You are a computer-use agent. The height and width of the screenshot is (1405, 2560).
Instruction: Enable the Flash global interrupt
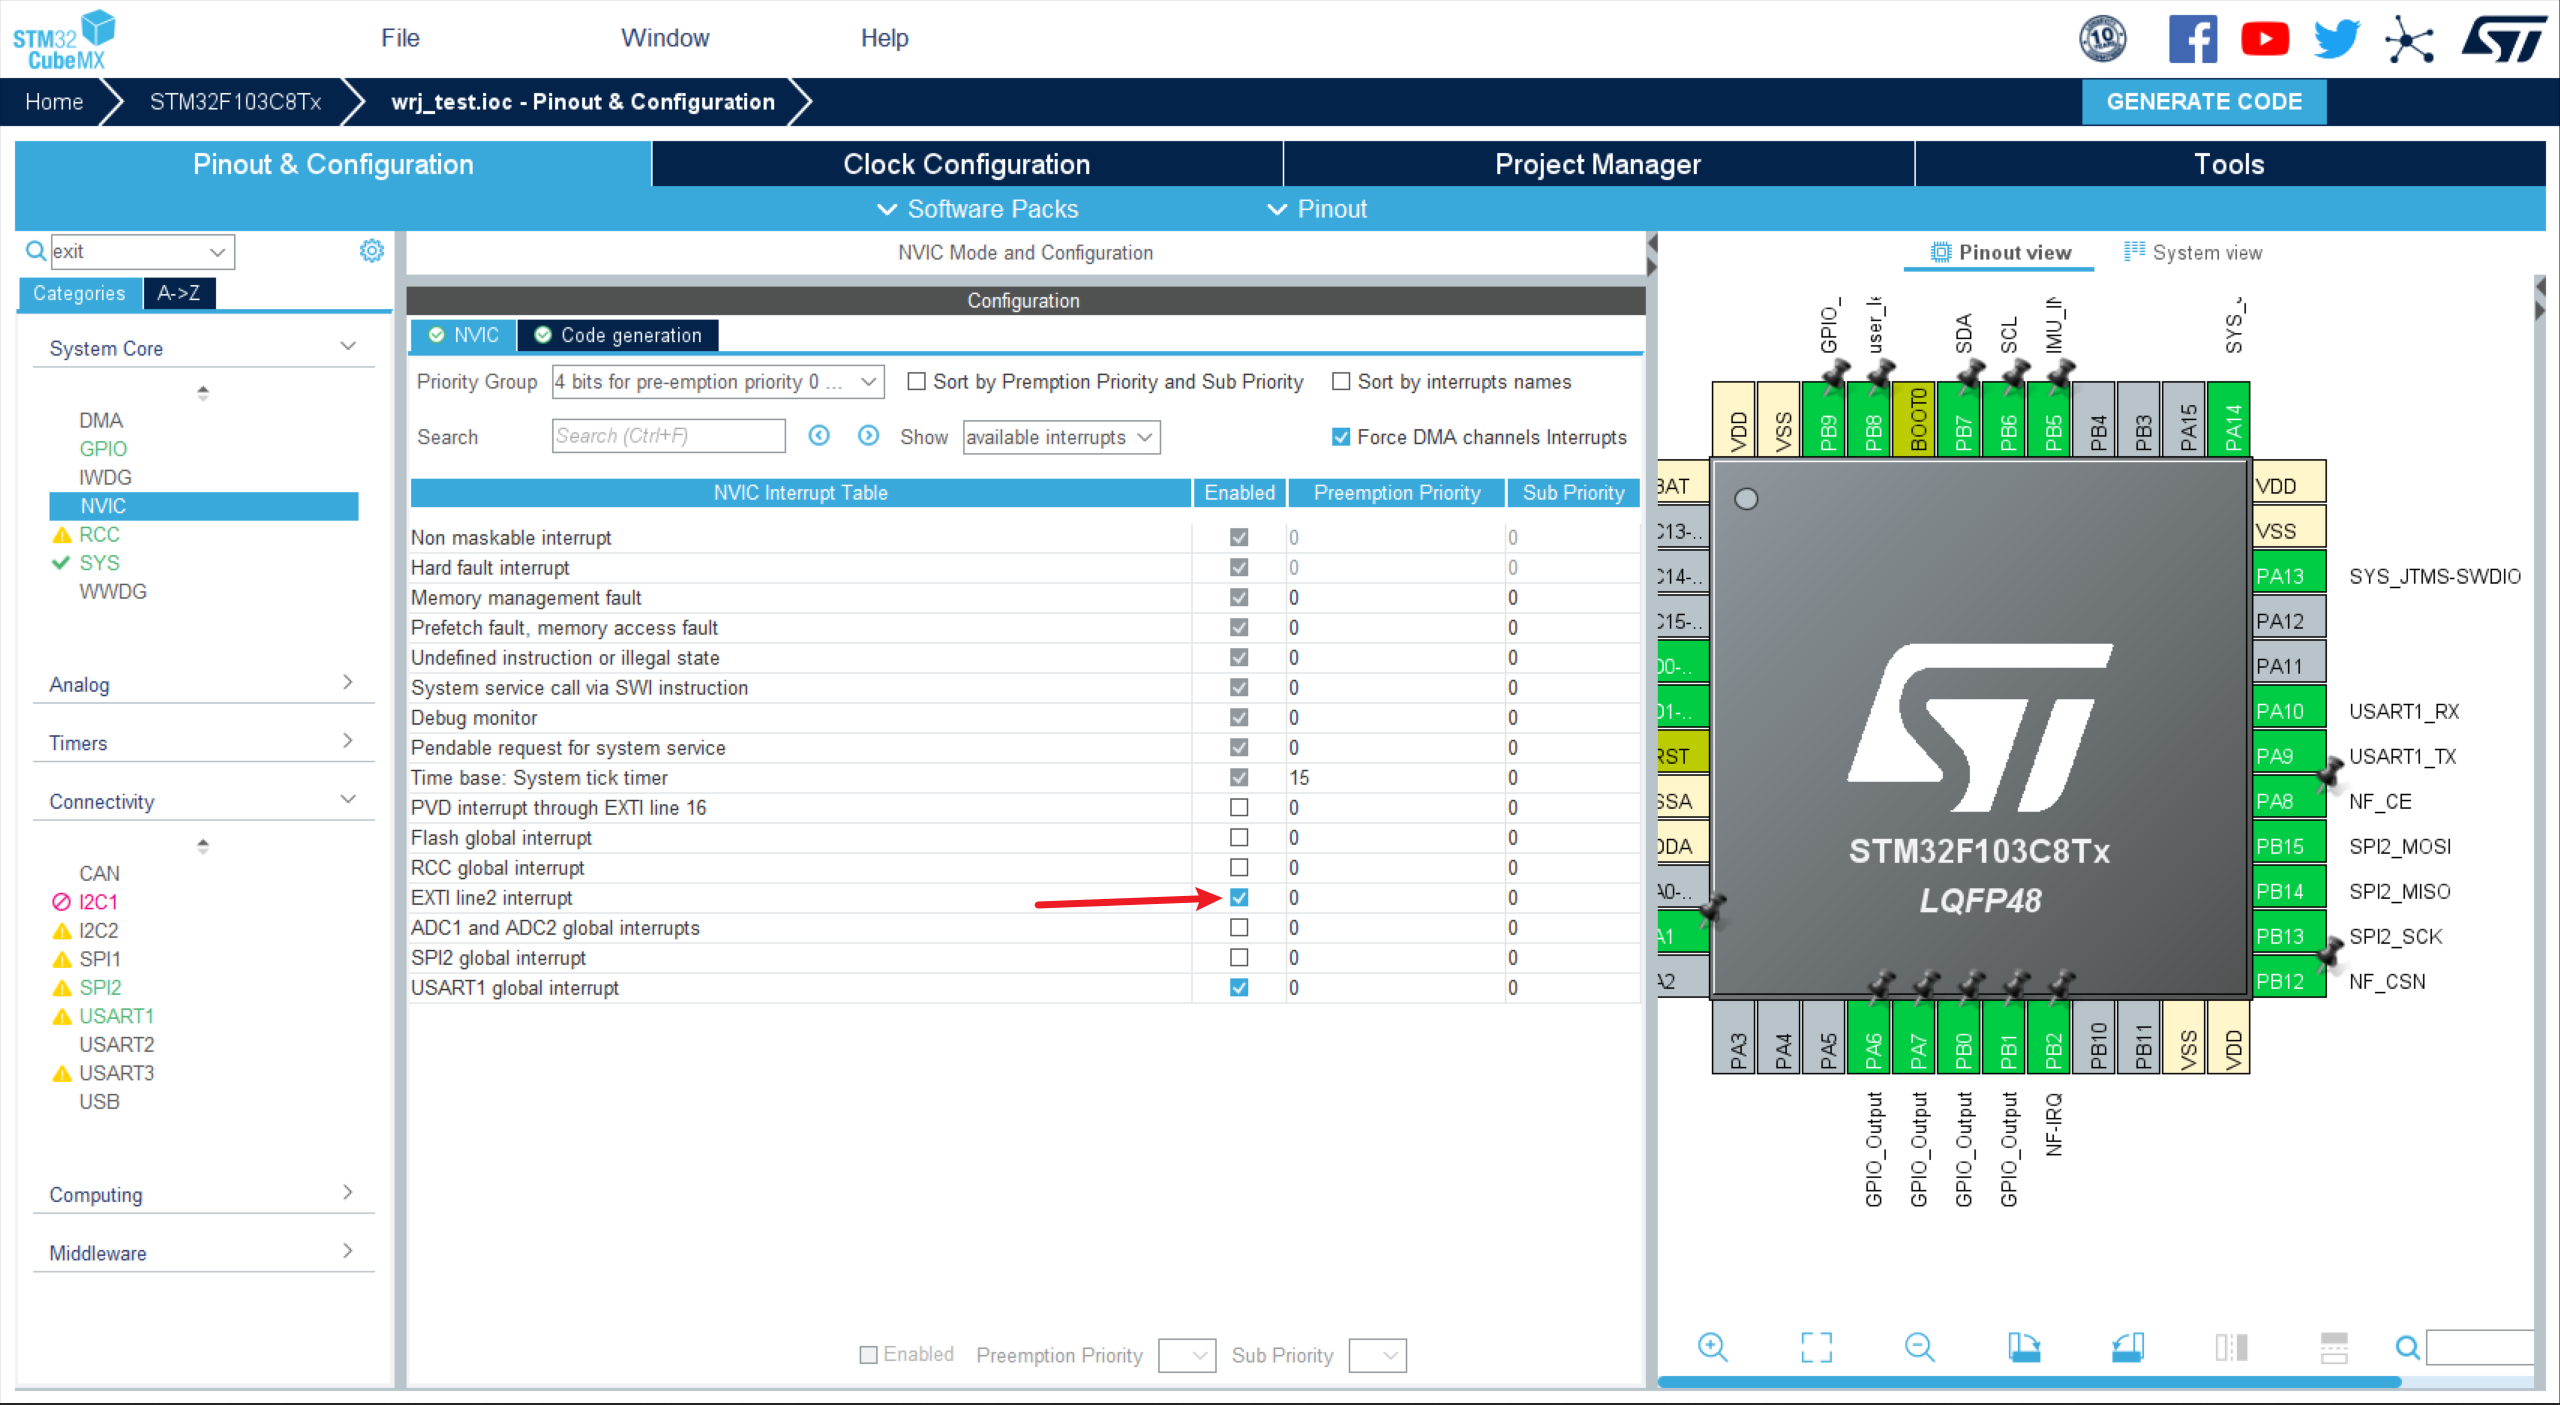pyautogui.click(x=1238, y=837)
